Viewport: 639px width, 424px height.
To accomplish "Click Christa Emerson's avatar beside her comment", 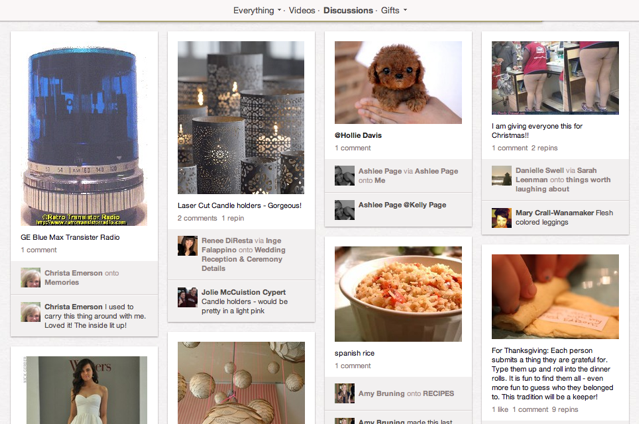I will coord(31,312).
